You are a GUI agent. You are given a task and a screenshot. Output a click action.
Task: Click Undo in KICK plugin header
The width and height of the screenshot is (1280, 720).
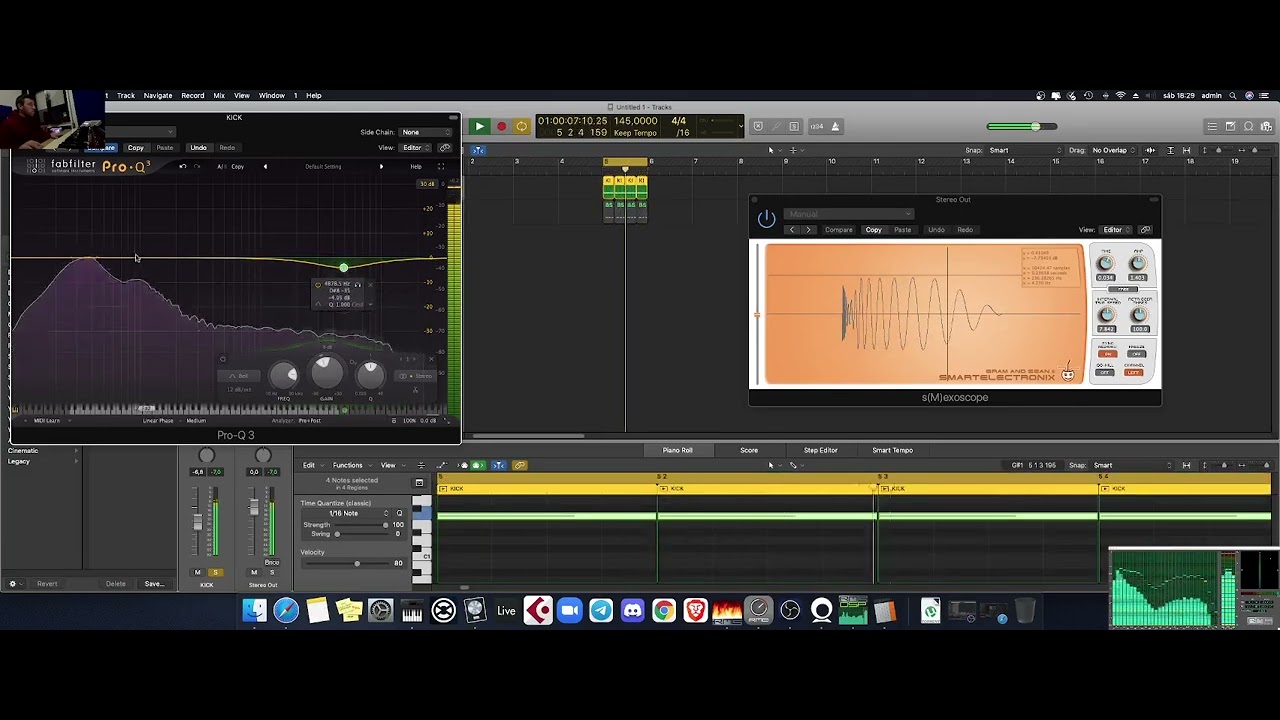point(198,148)
